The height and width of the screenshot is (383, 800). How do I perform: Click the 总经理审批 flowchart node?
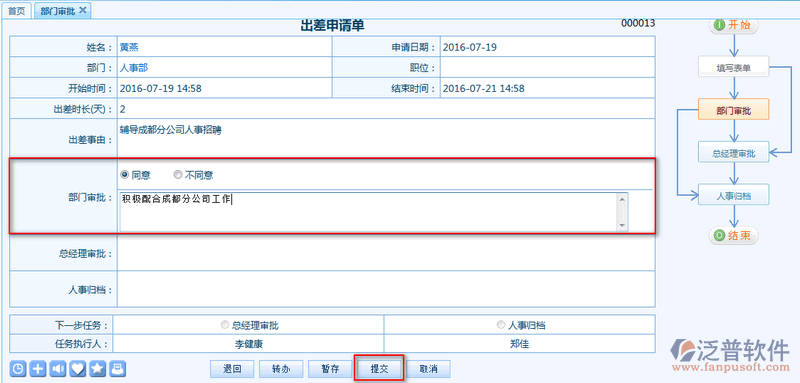(734, 152)
